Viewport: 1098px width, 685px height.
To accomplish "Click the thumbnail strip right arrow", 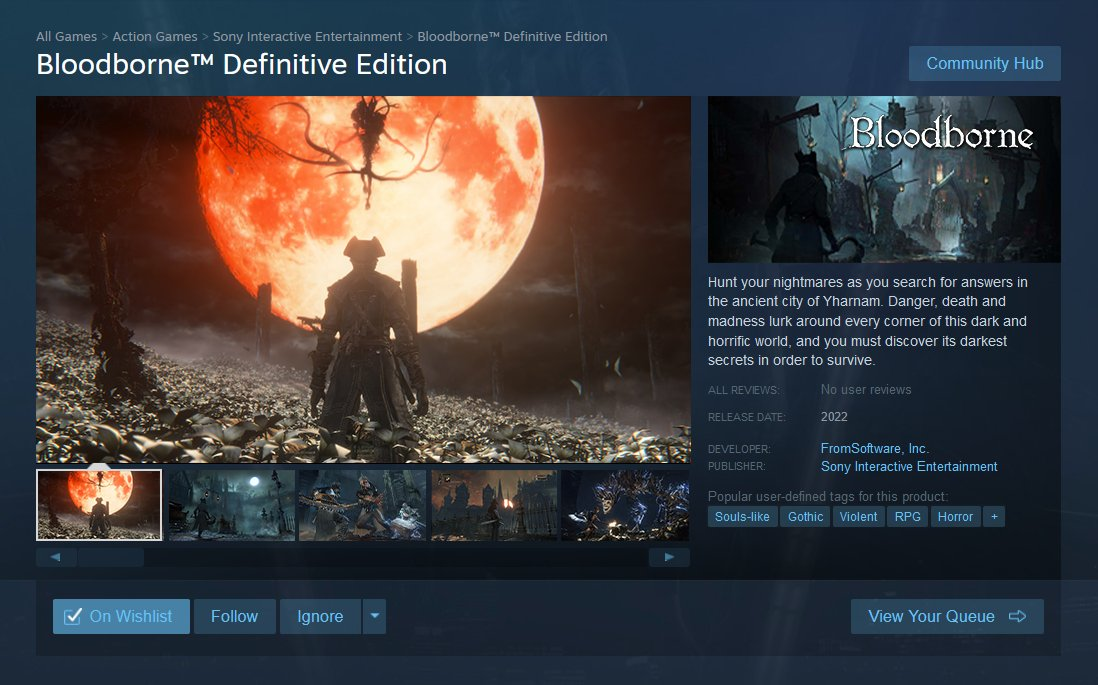I will coord(669,558).
